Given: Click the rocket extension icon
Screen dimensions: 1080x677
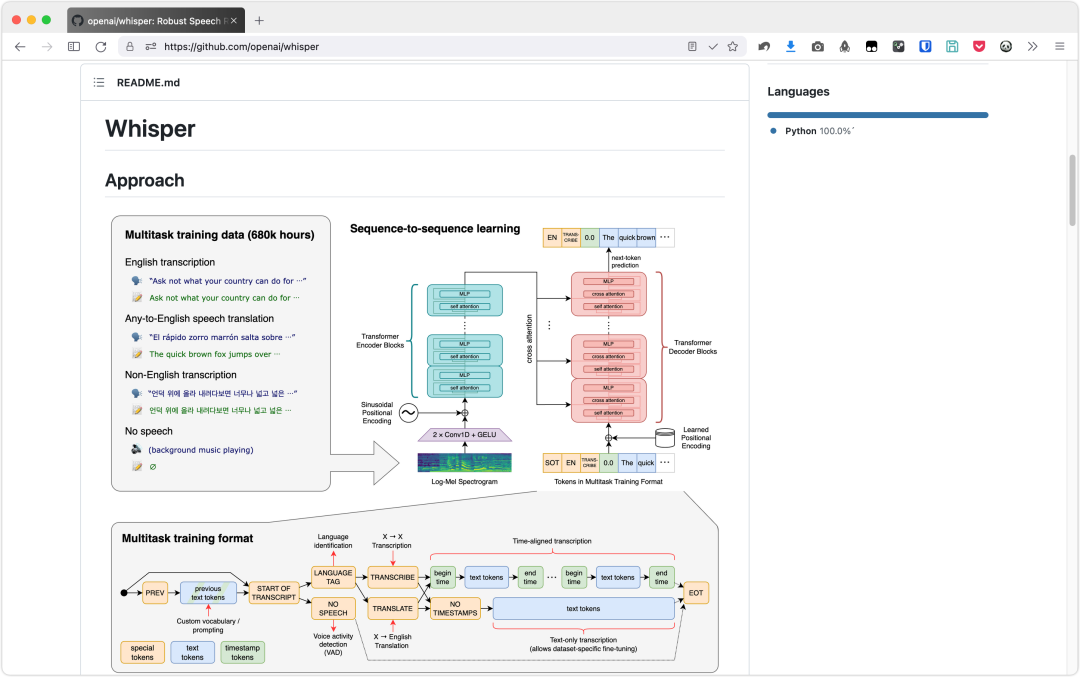Looking at the screenshot, I should tap(845, 46).
